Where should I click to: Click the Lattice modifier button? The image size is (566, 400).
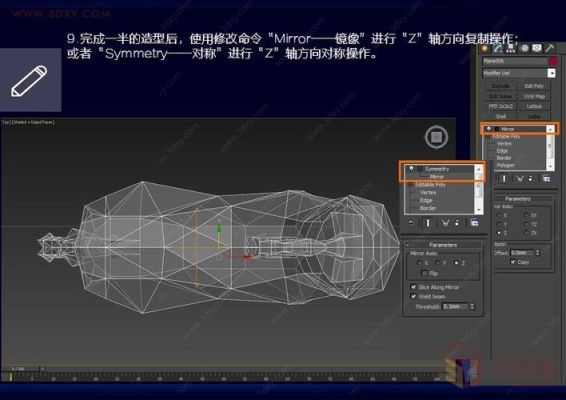[x=534, y=106]
